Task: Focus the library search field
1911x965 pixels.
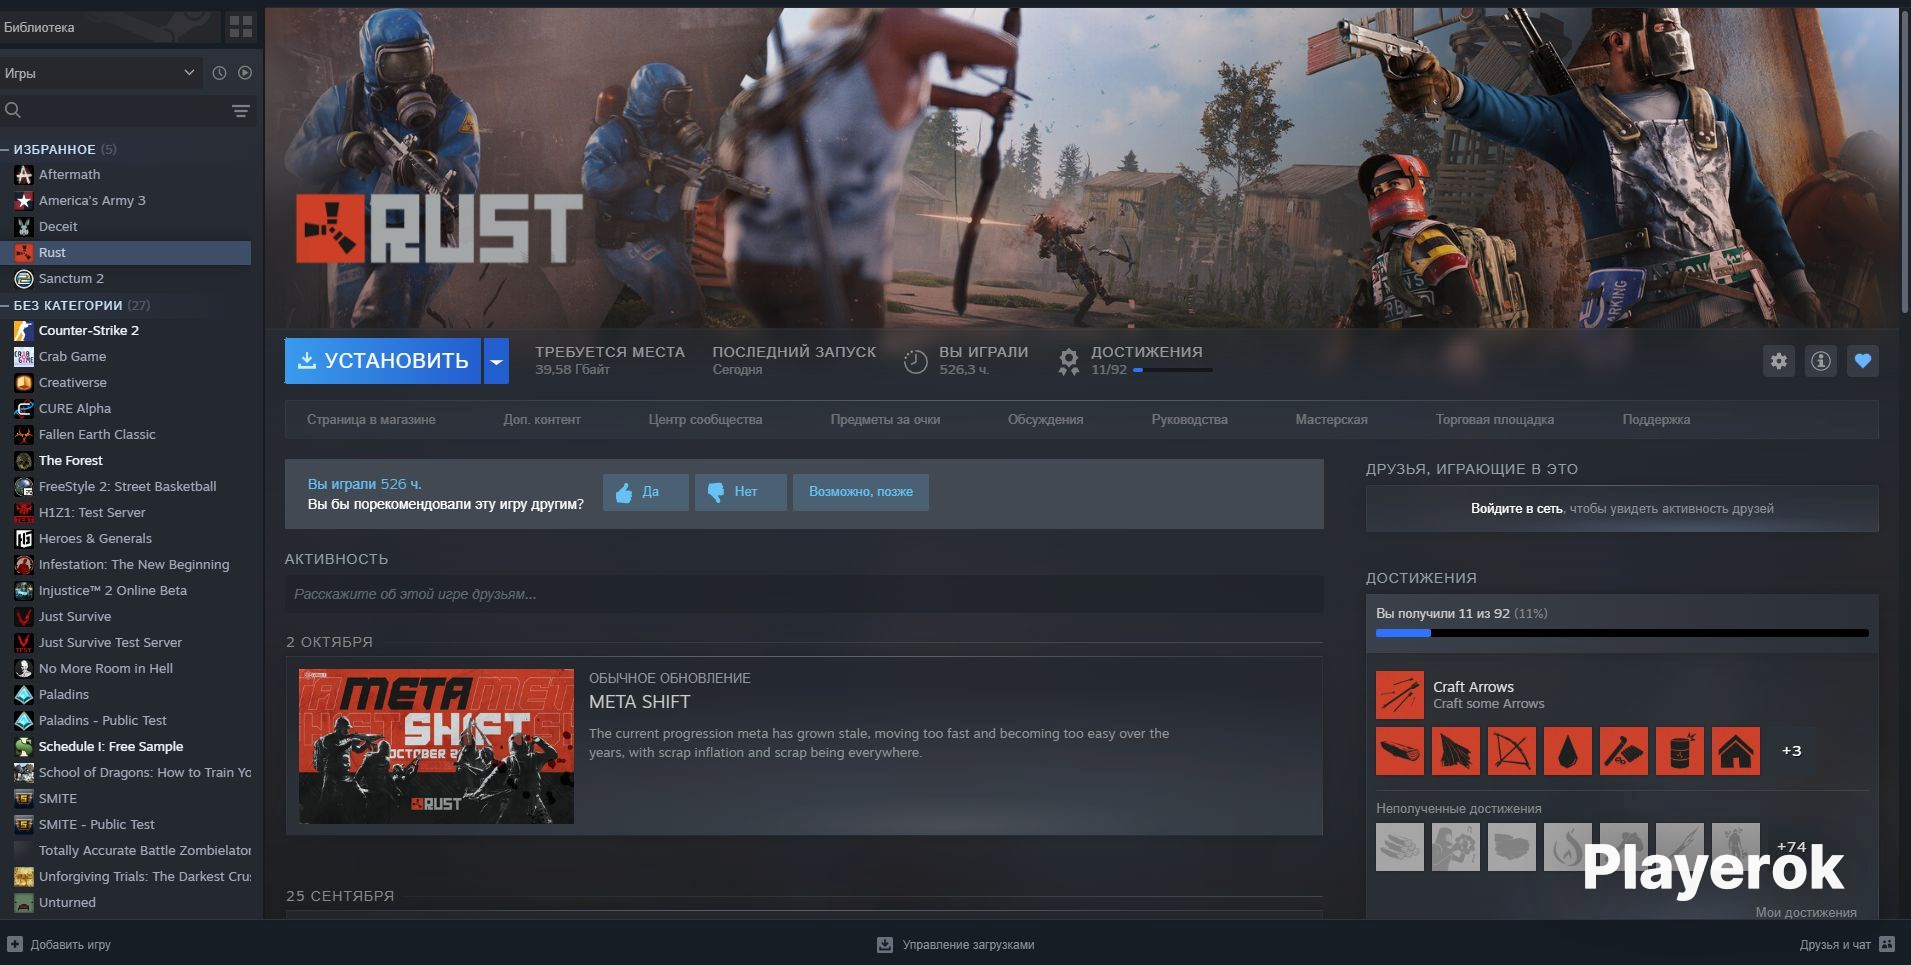Action: (127, 110)
